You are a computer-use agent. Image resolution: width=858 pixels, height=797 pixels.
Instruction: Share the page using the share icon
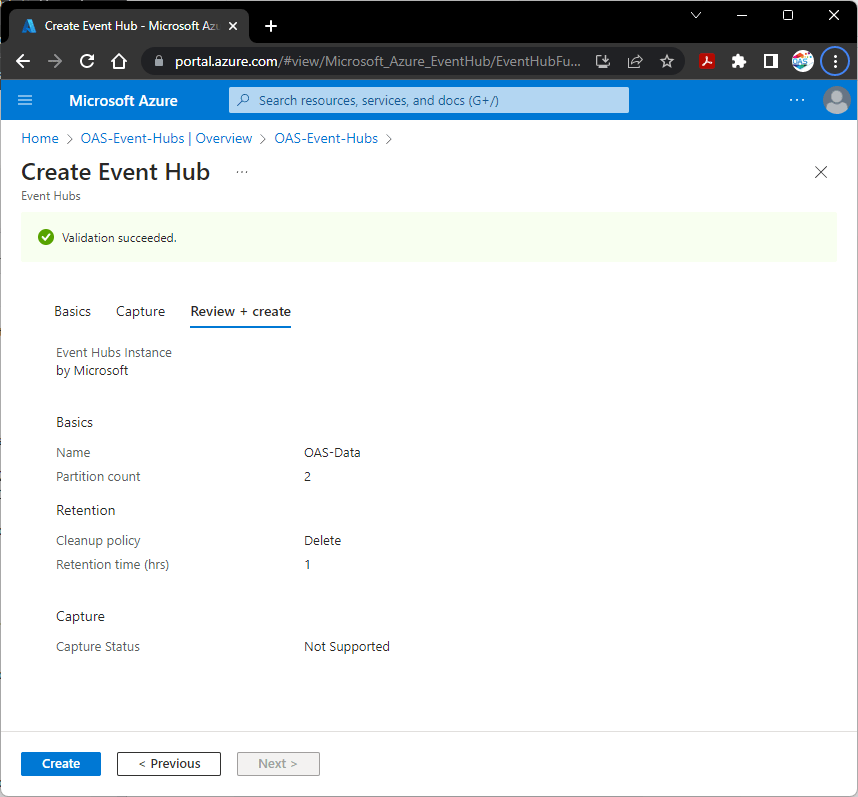click(635, 61)
